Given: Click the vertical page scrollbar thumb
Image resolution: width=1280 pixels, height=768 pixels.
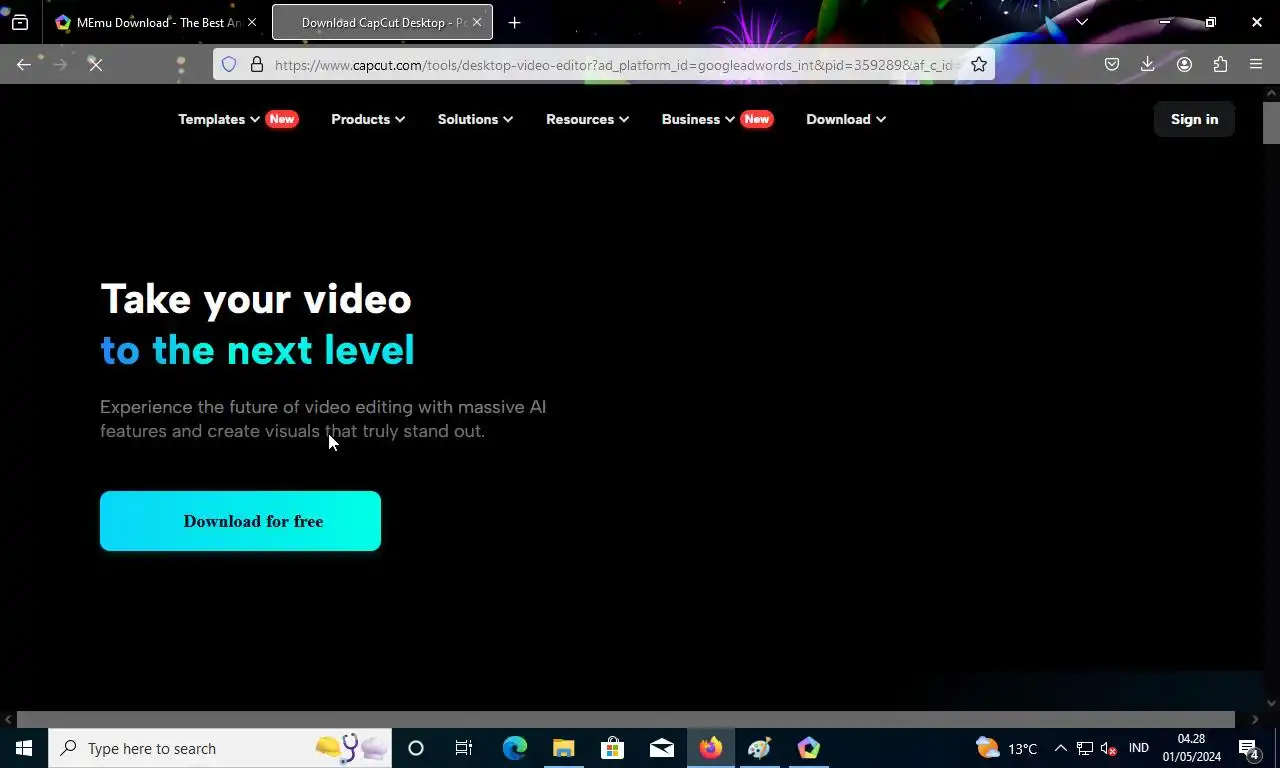Looking at the screenshot, I should pyautogui.click(x=1271, y=123).
